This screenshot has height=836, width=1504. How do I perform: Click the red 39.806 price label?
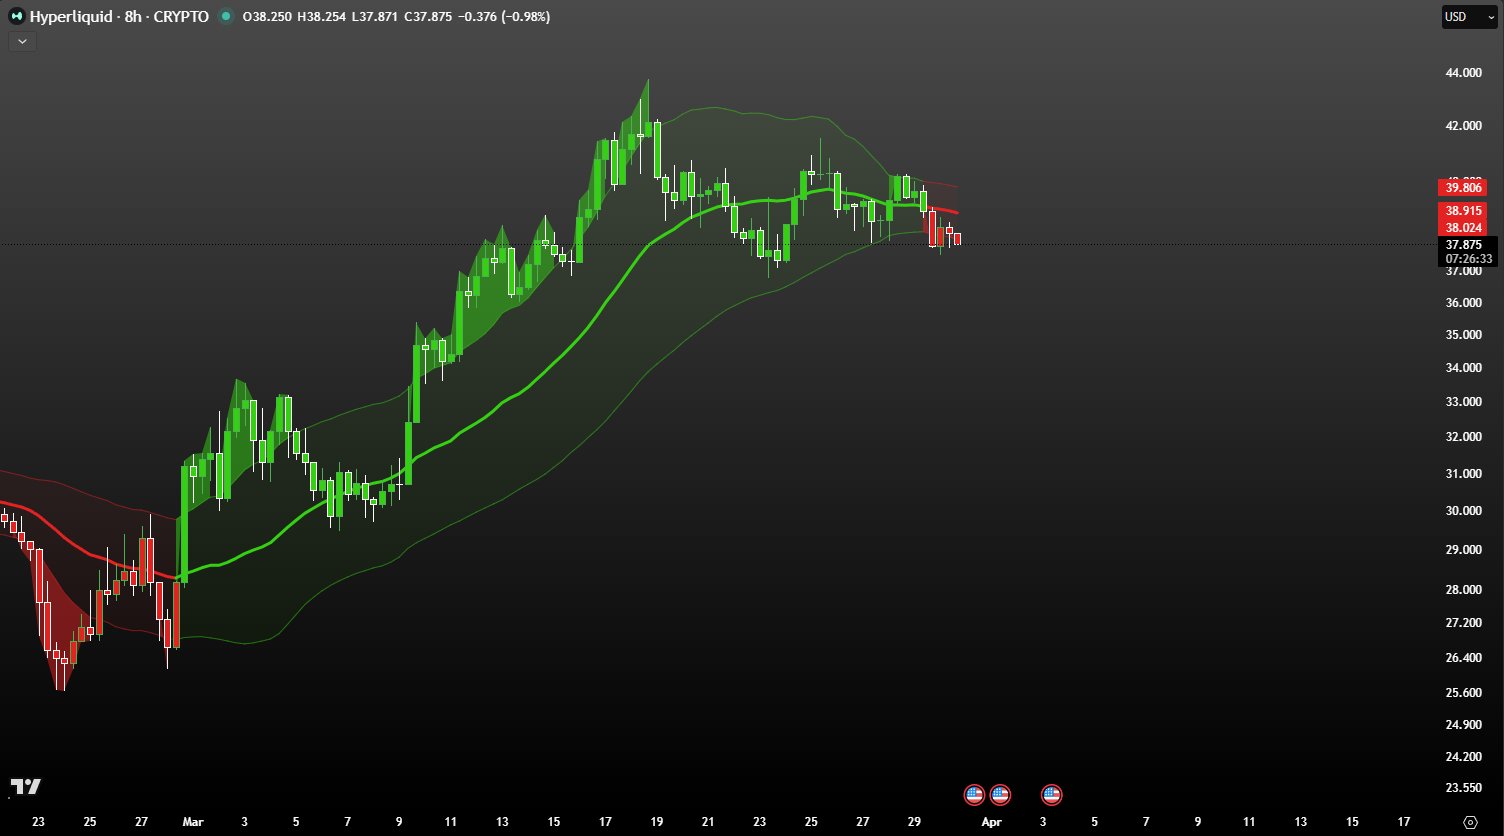(1462, 188)
